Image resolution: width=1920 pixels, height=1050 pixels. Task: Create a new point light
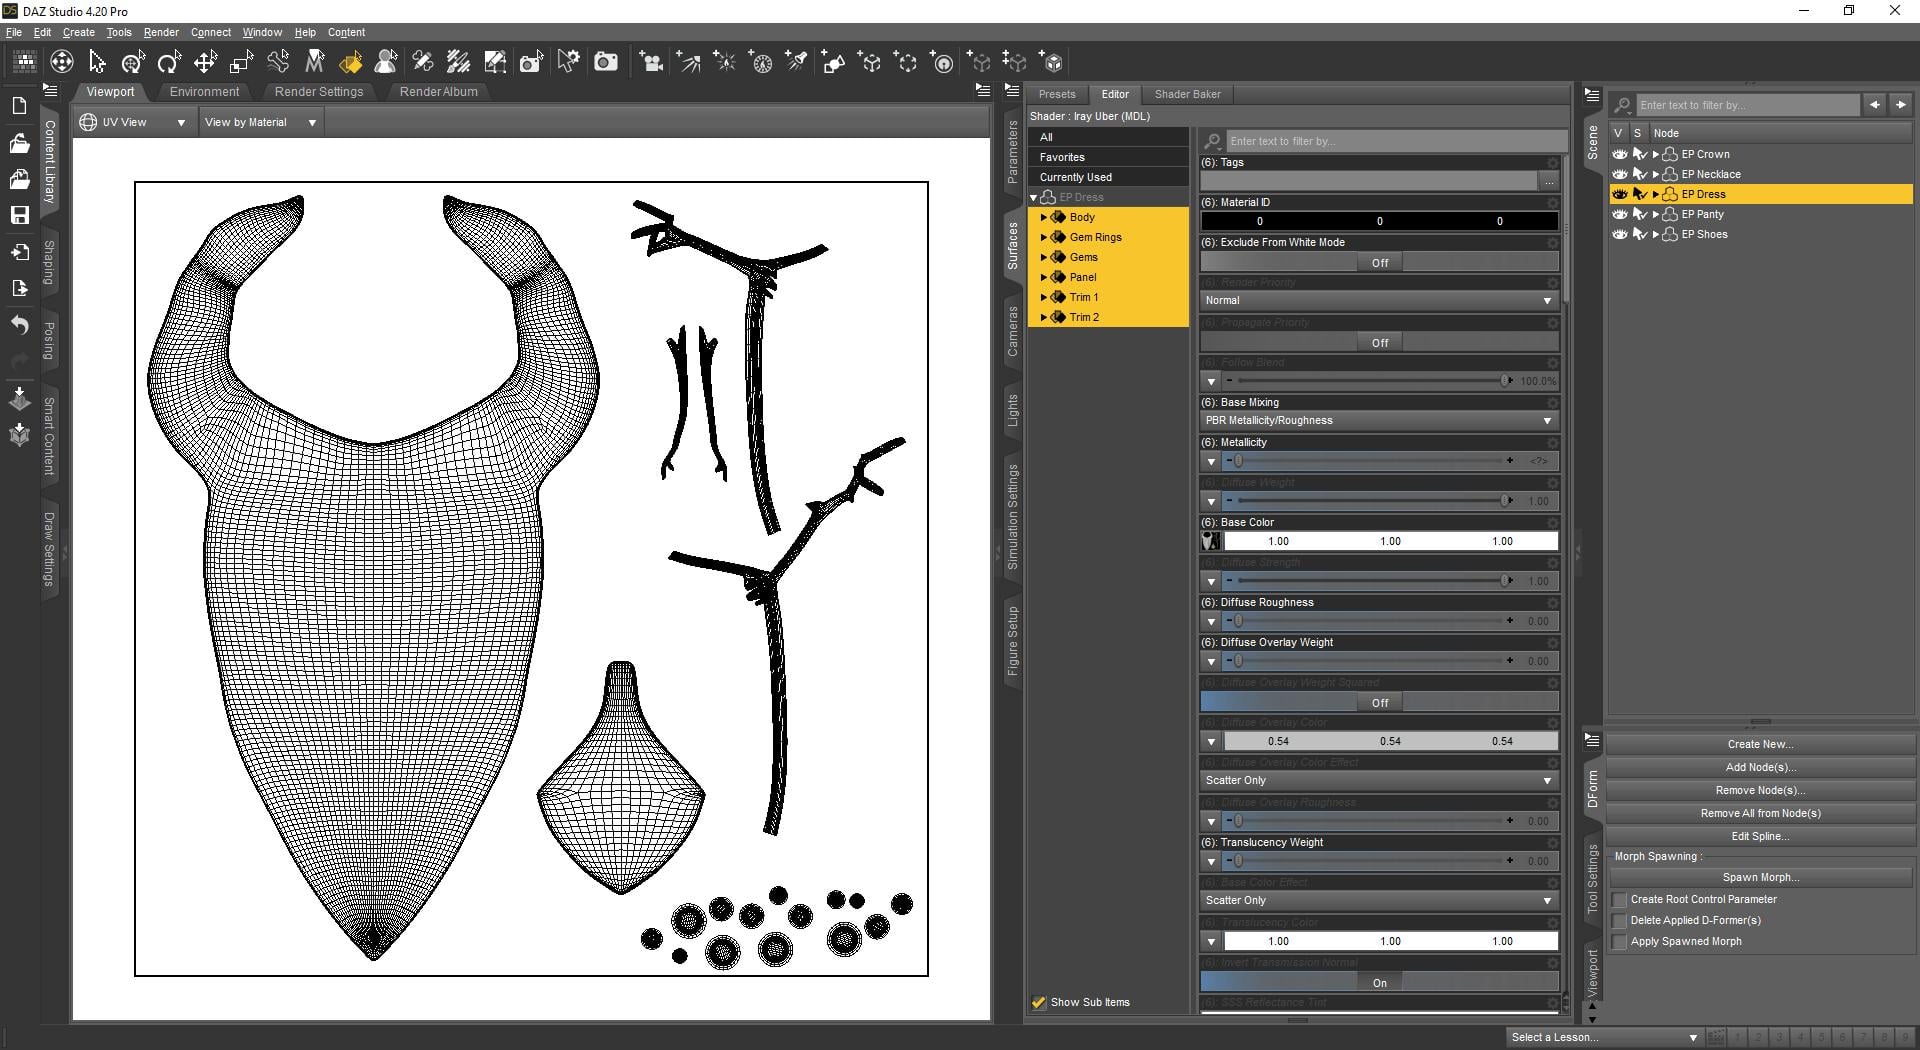724,62
